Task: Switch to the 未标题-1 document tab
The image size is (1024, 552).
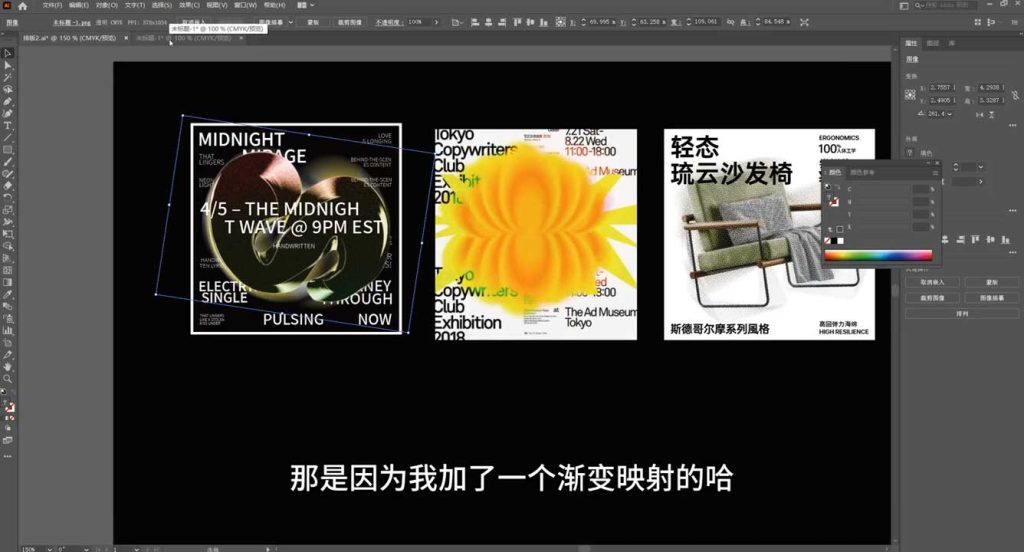Action: click(184, 38)
